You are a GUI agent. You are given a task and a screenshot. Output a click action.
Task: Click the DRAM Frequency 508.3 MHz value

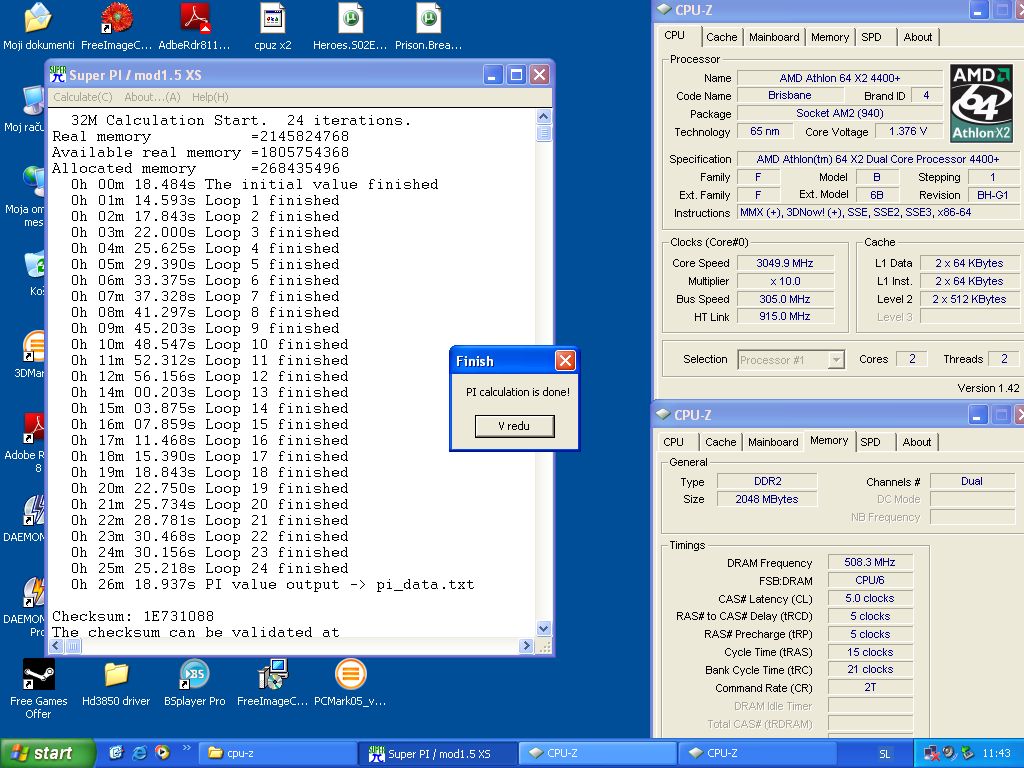869,562
